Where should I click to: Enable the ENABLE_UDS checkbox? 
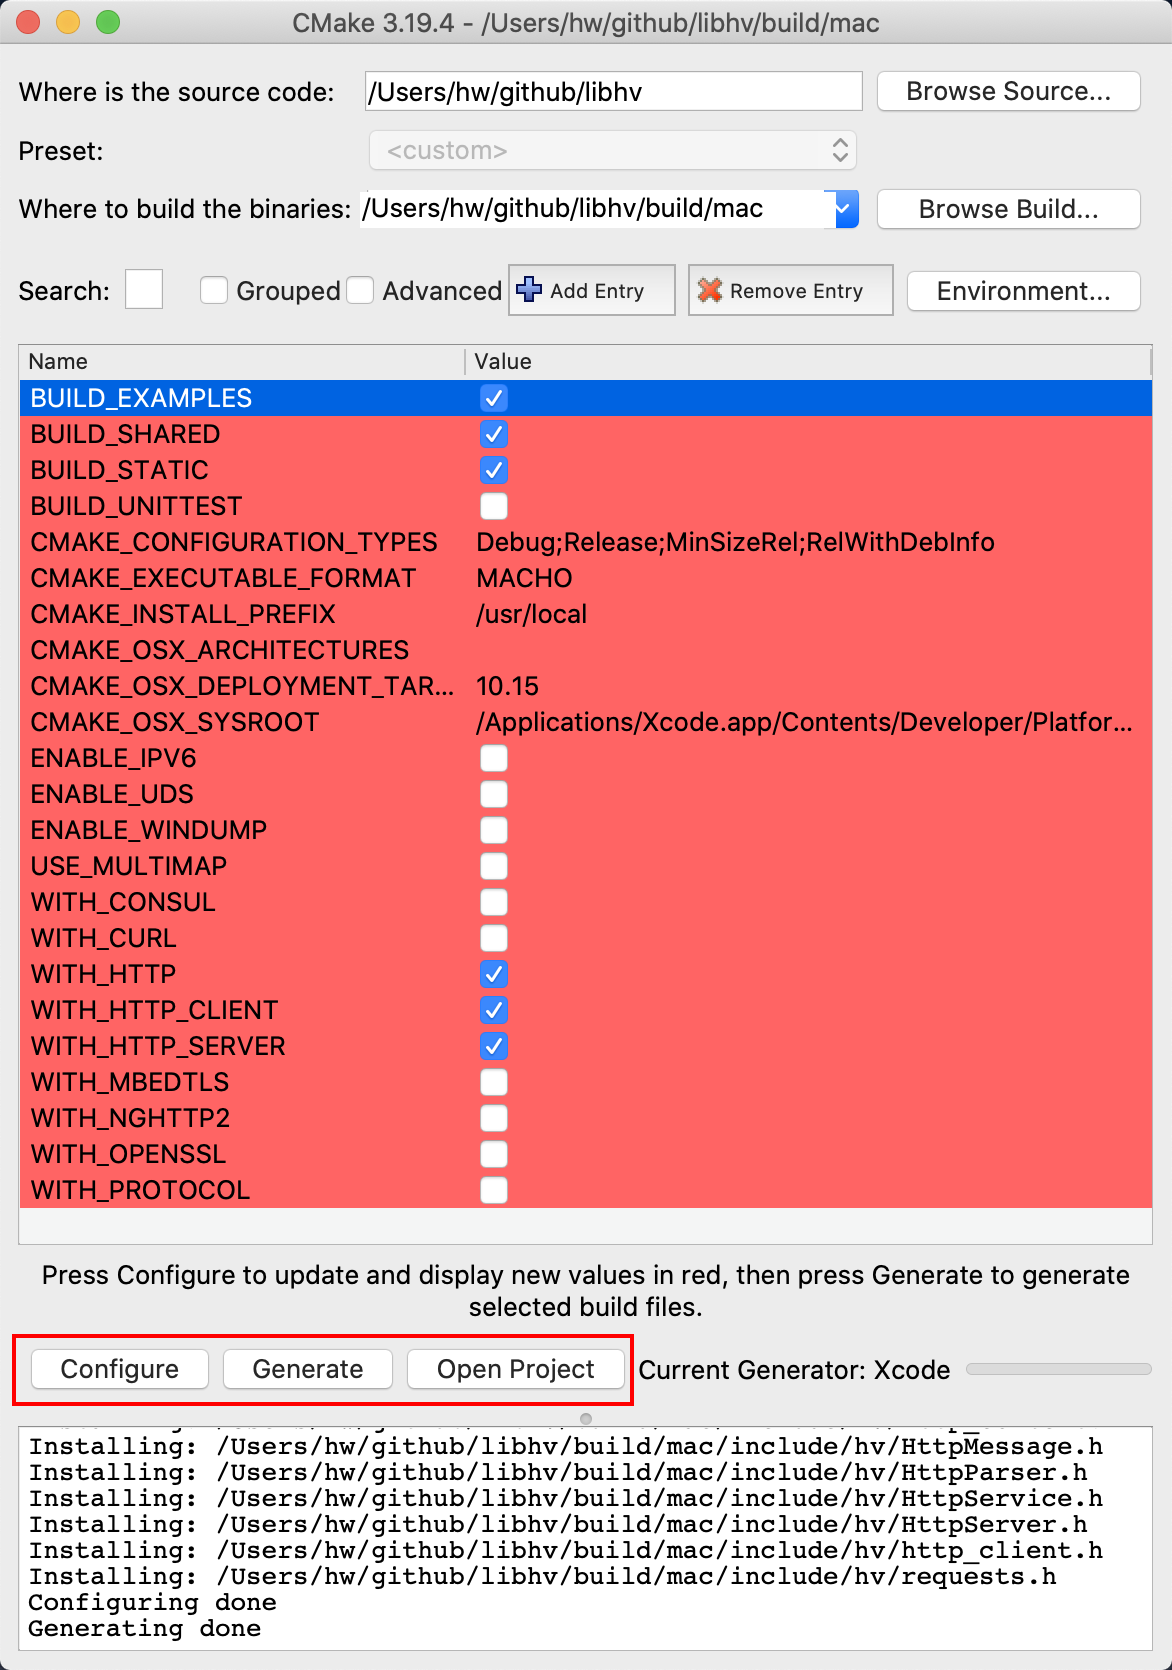point(494,794)
